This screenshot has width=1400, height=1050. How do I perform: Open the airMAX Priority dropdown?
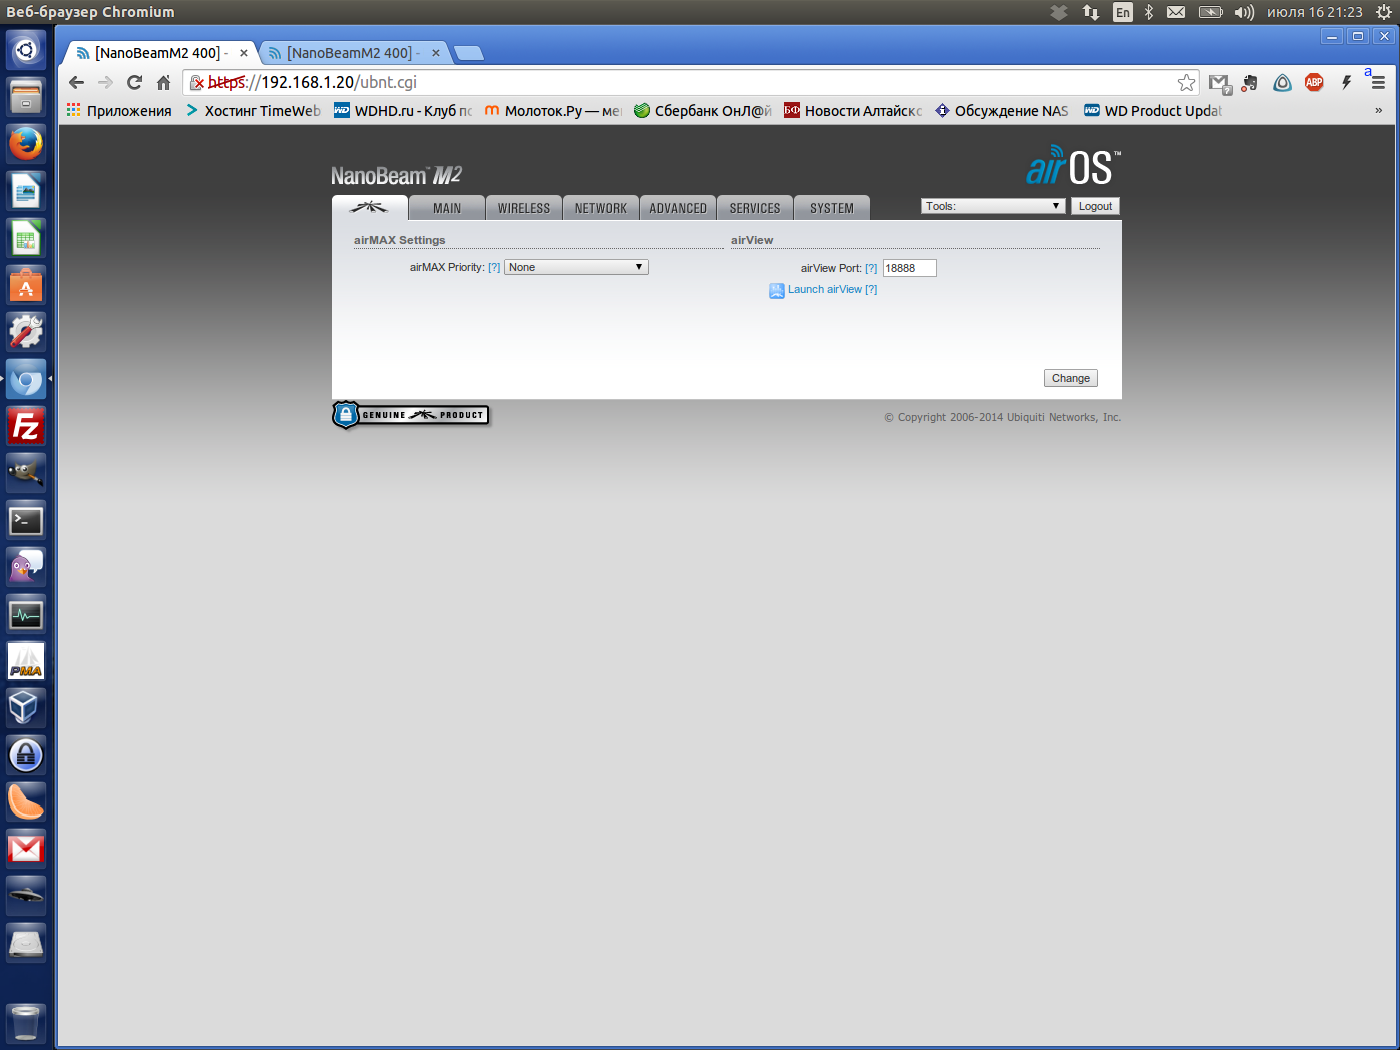click(x=576, y=267)
